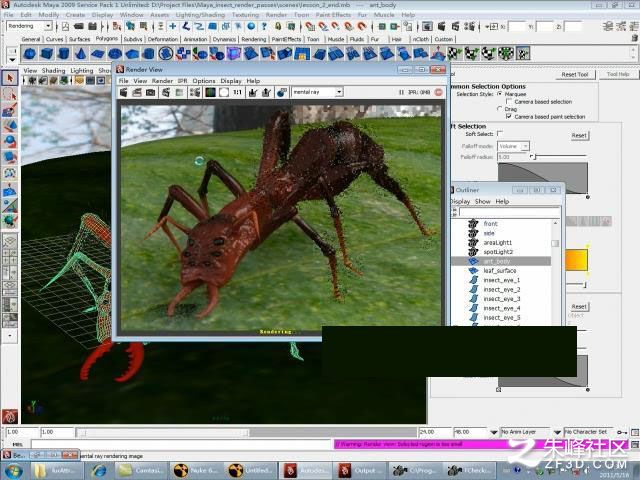Image resolution: width=640 pixels, height=480 pixels.
Task: Switch to the Polygons shelf tab
Action: click(x=107, y=39)
